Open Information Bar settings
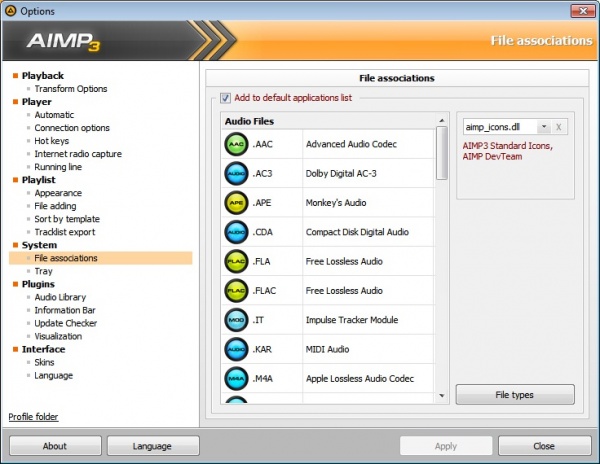 coord(65,310)
